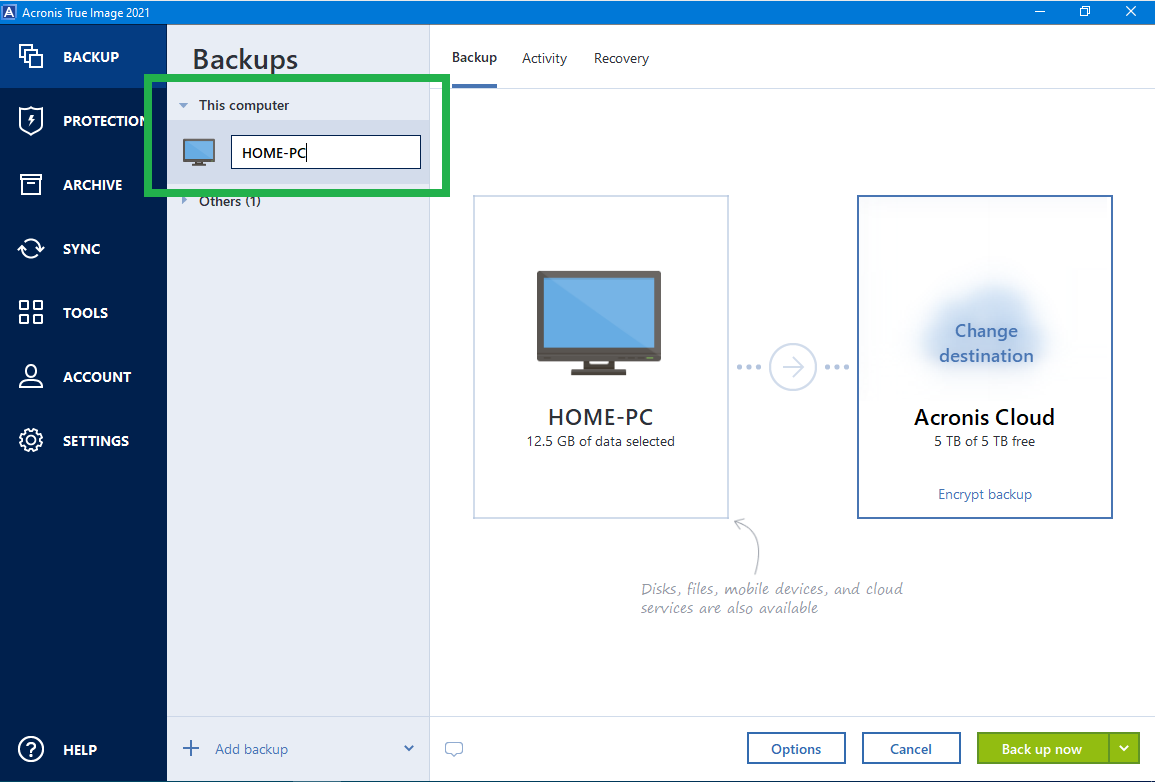Image resolution: width=1155 pixels, height=782 pixels.
Task: Open the Tools panel
Action: 30,312
